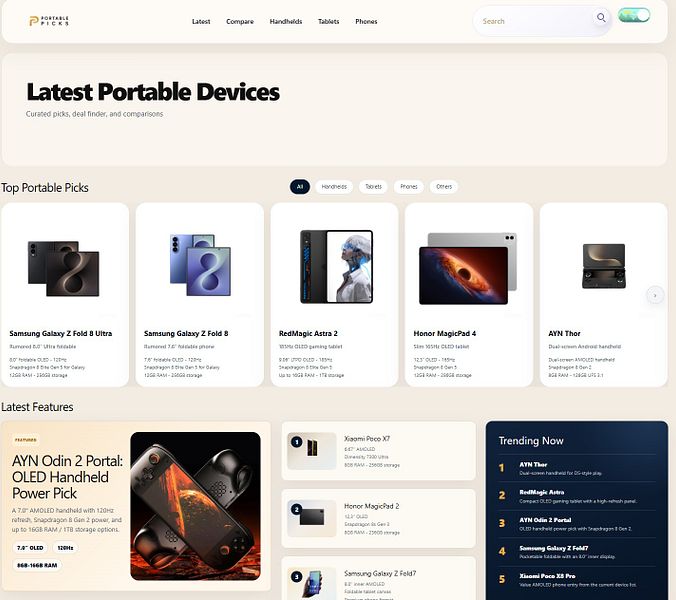Click the RedMagic Astra 2 card title
This screenshot has height=600, width=676.
coord(308,334)
